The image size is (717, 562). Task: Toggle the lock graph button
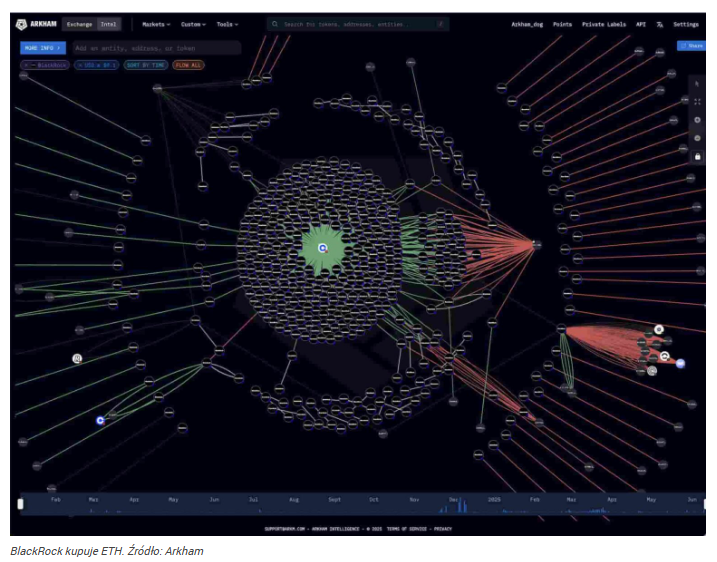point(697,156)
